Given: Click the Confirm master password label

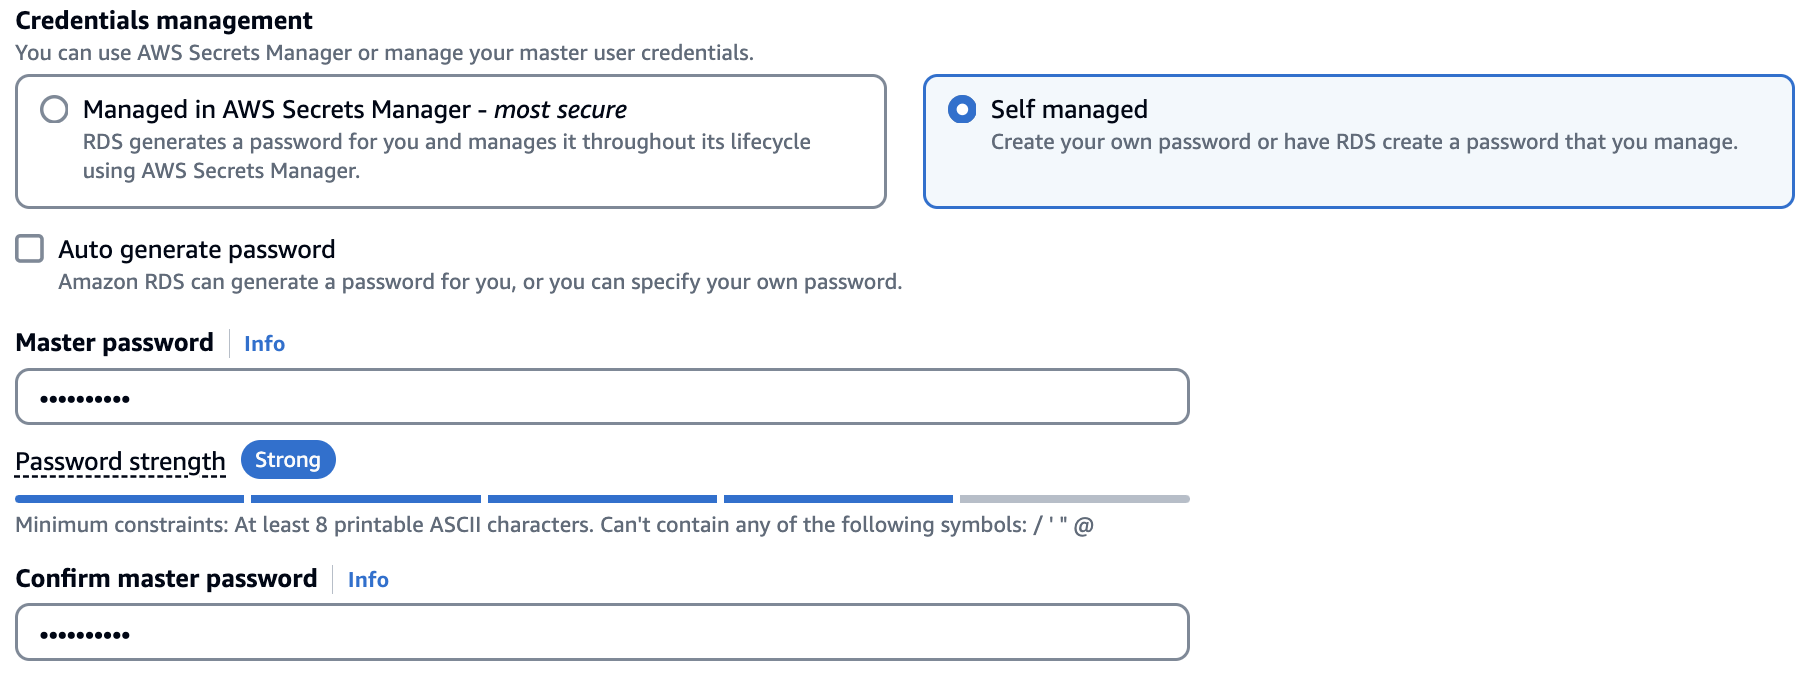Looking at the screenshot, I should pos(166,579).
